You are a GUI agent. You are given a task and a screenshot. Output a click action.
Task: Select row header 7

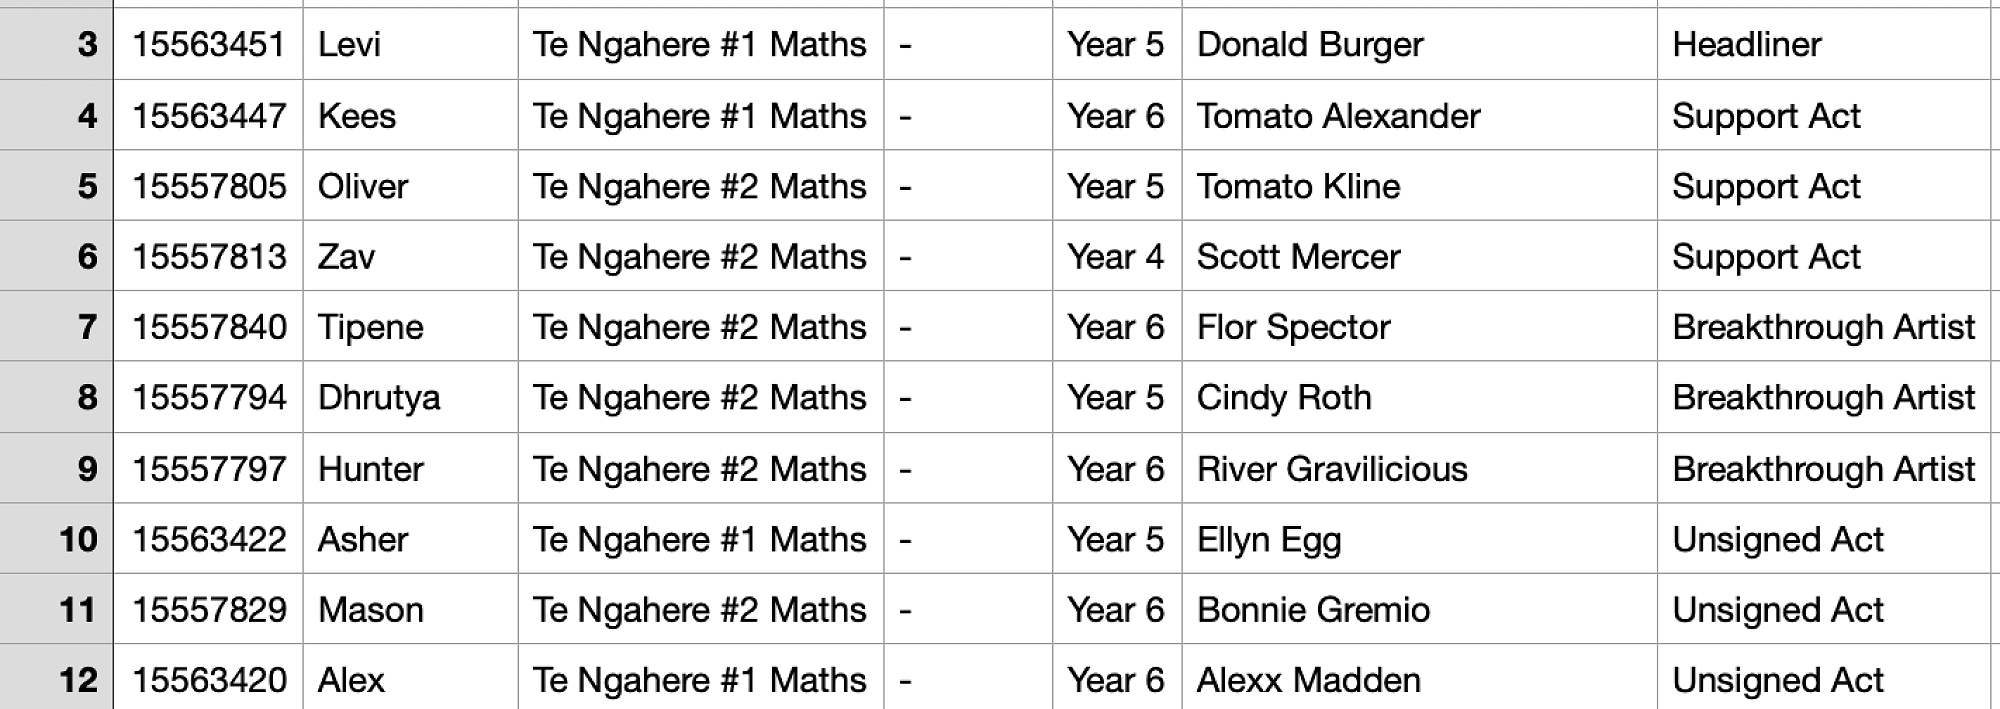coord(56,327)
